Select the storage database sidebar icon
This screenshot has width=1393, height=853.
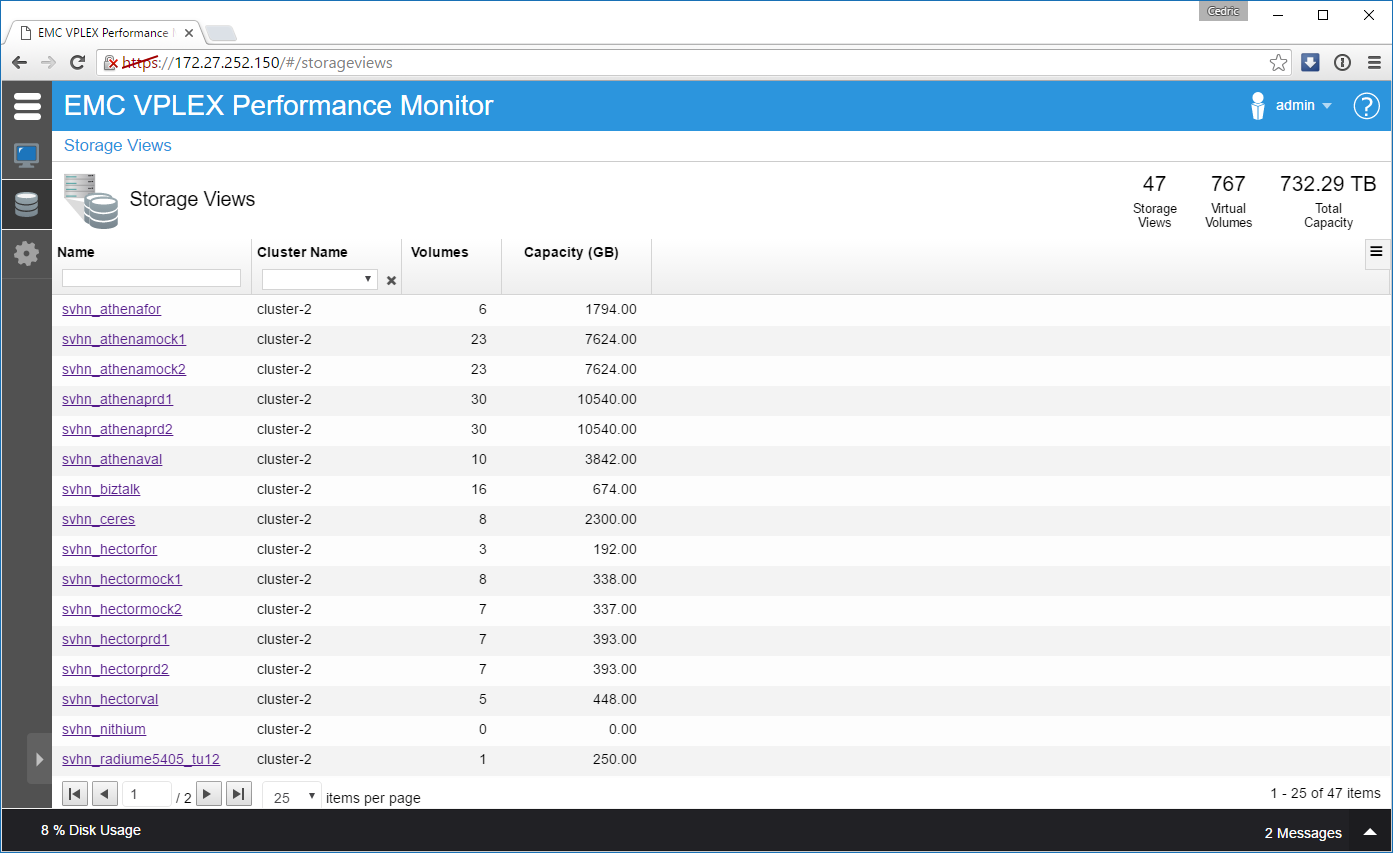[26, 204]
